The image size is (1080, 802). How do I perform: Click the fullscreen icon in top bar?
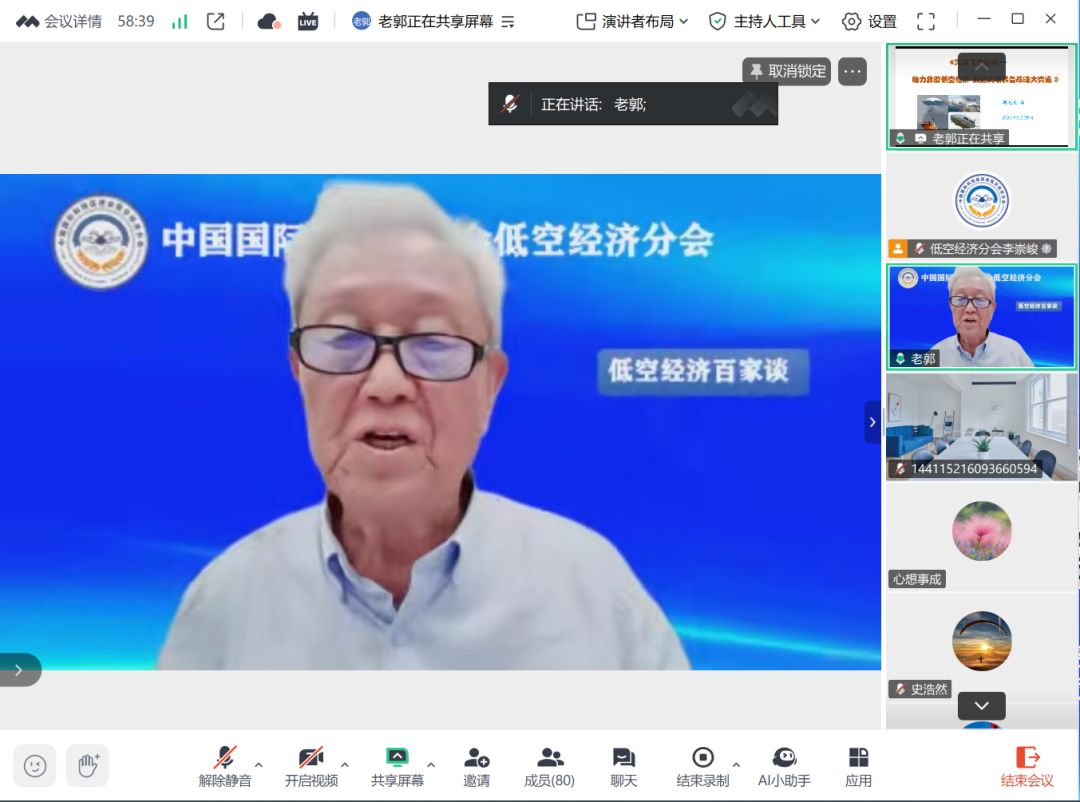926,21
